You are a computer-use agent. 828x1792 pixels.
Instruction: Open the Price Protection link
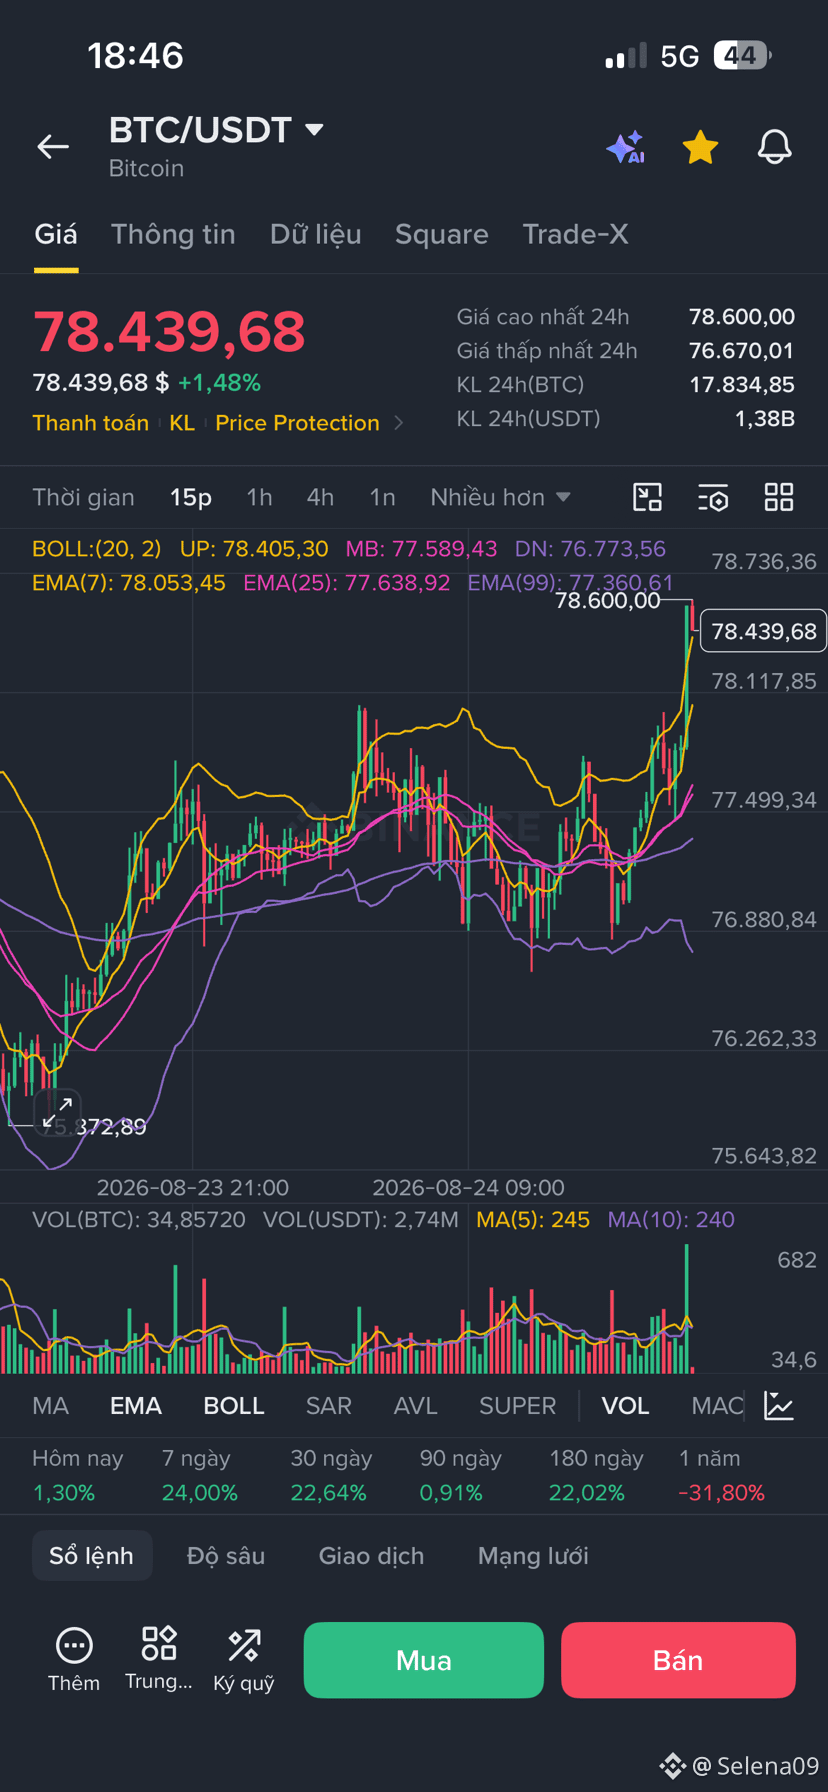tap(297, 423)
